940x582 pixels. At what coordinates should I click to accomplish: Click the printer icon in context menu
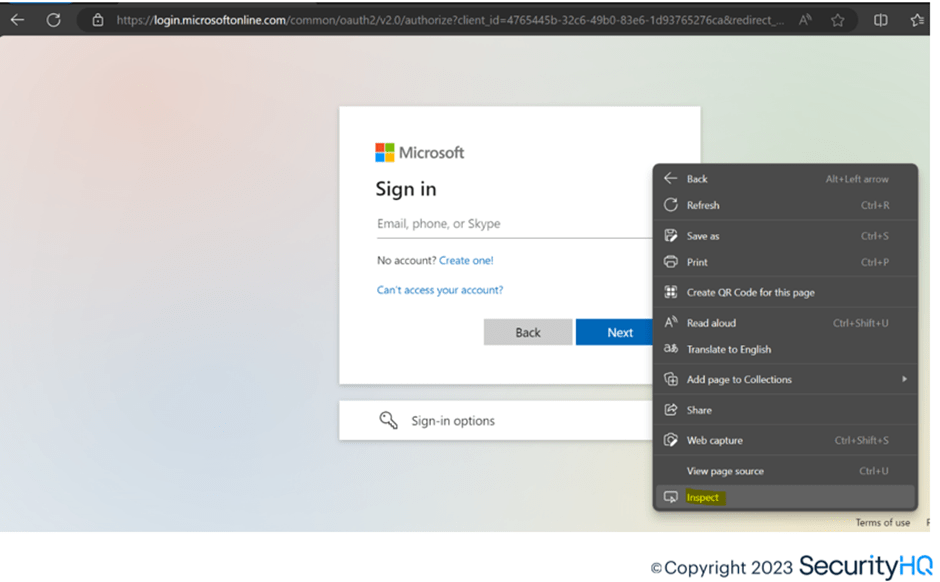(671, 262)
